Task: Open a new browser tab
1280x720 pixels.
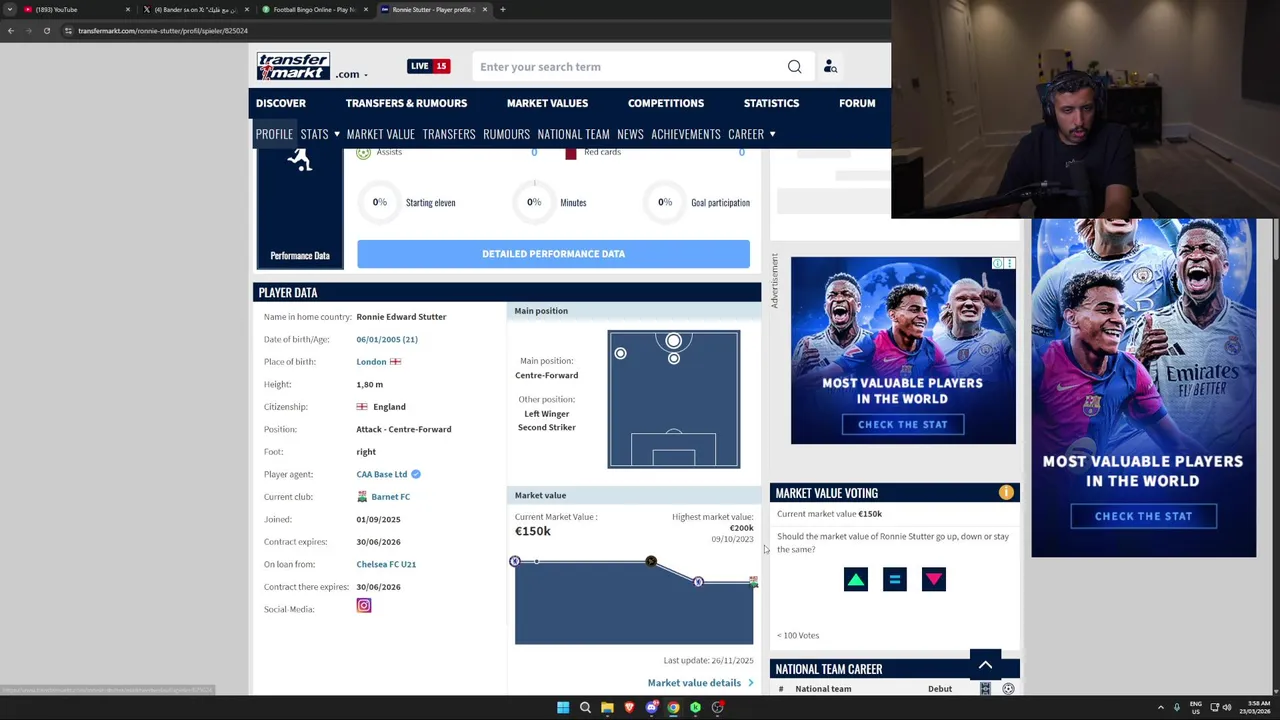Action: tap(502, 9)
